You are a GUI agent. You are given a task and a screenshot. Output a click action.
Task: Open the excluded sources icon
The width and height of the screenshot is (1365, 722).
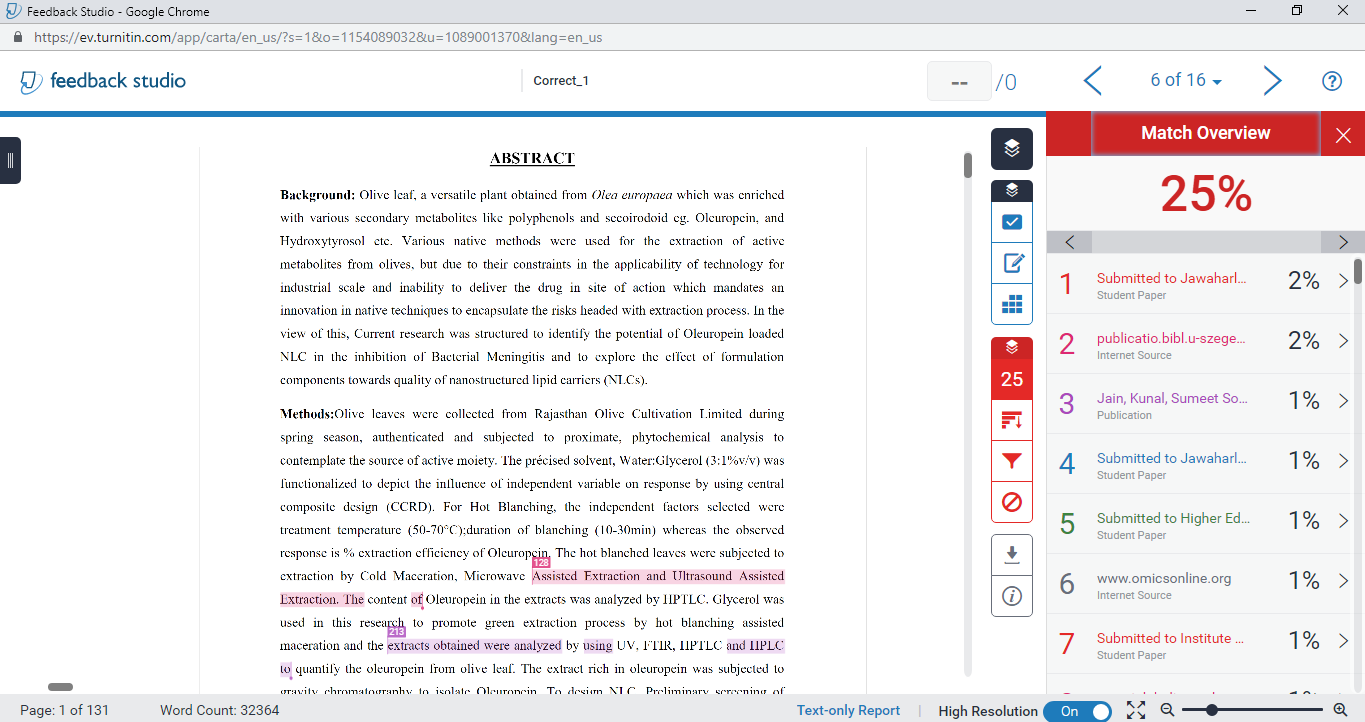click(1011, 502)
